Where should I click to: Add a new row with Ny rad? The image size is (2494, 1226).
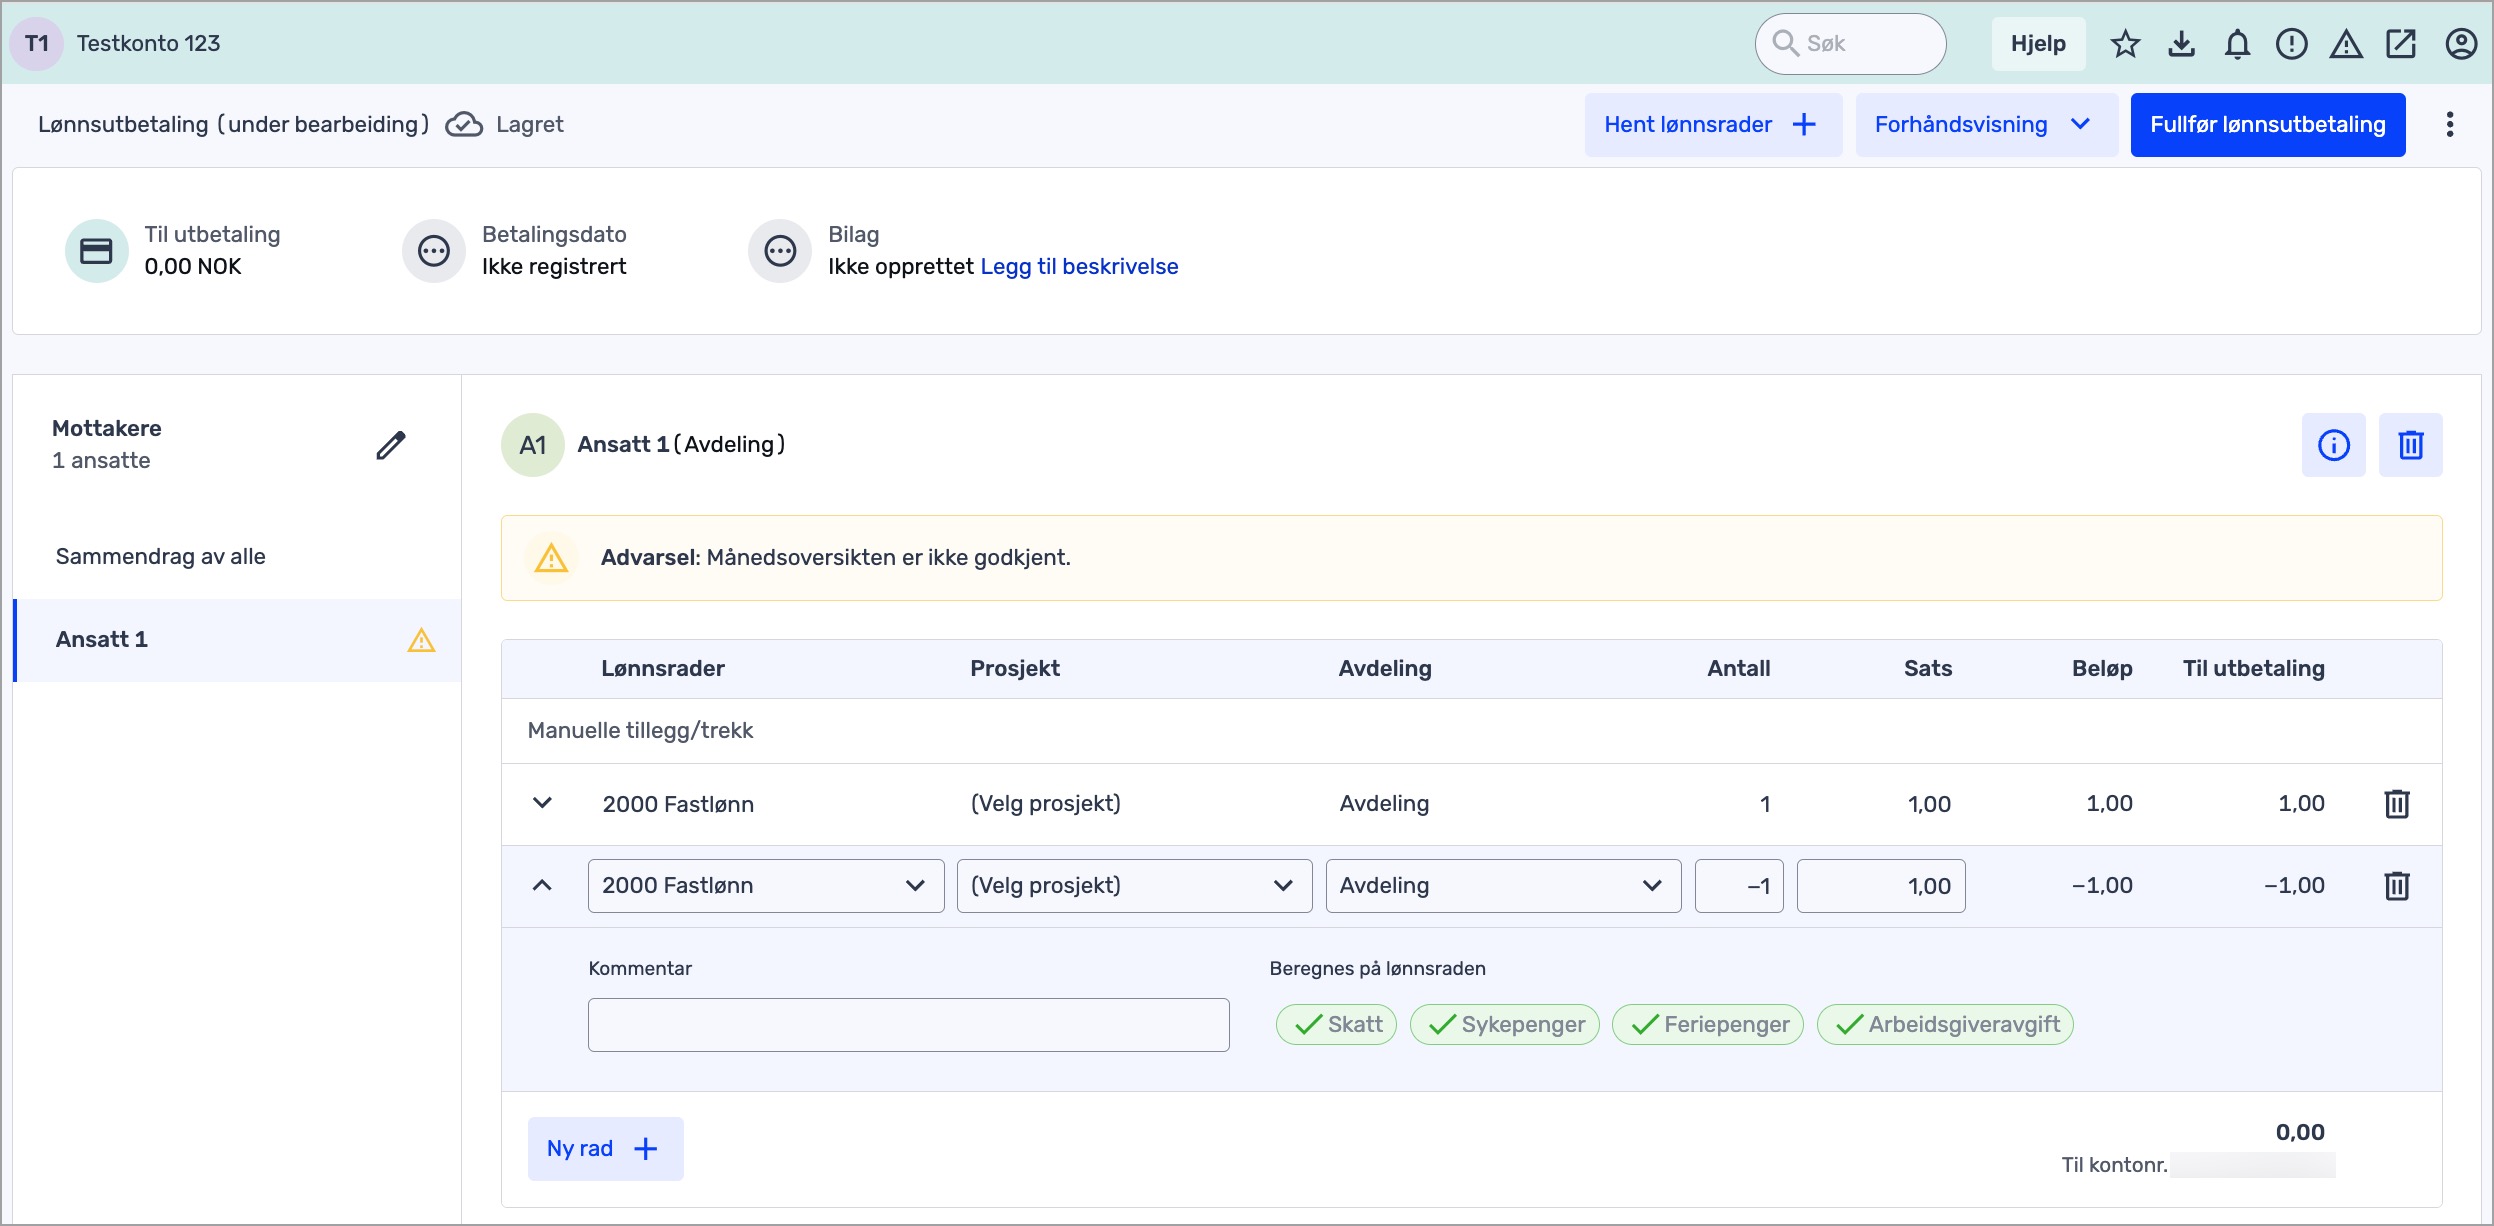click(605, 1149)
